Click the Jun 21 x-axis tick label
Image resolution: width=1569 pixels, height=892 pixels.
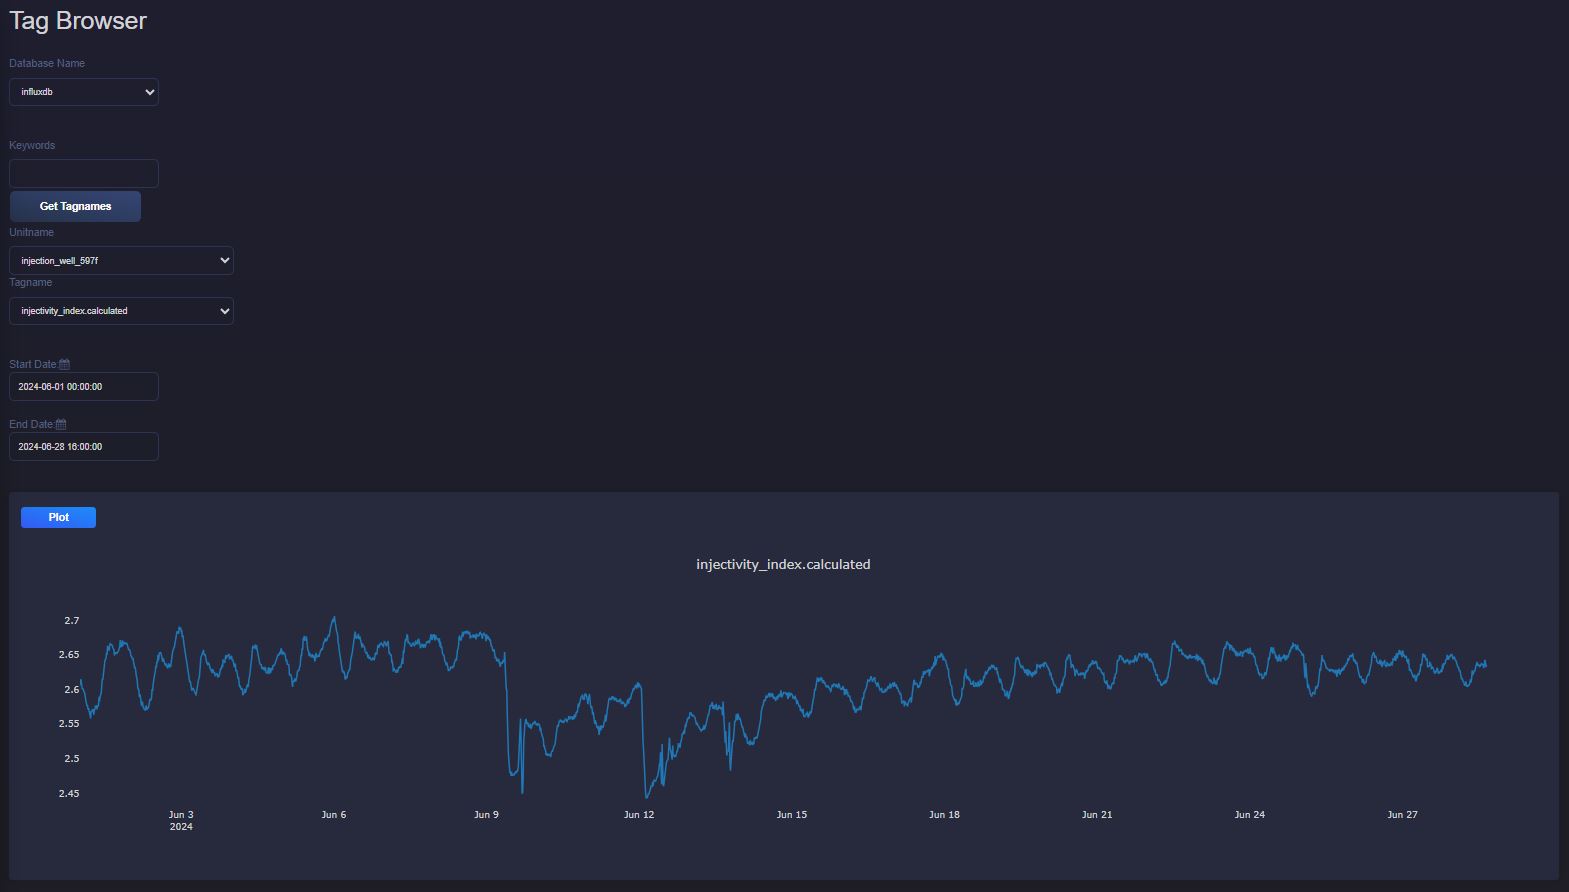click(1097, 815)
